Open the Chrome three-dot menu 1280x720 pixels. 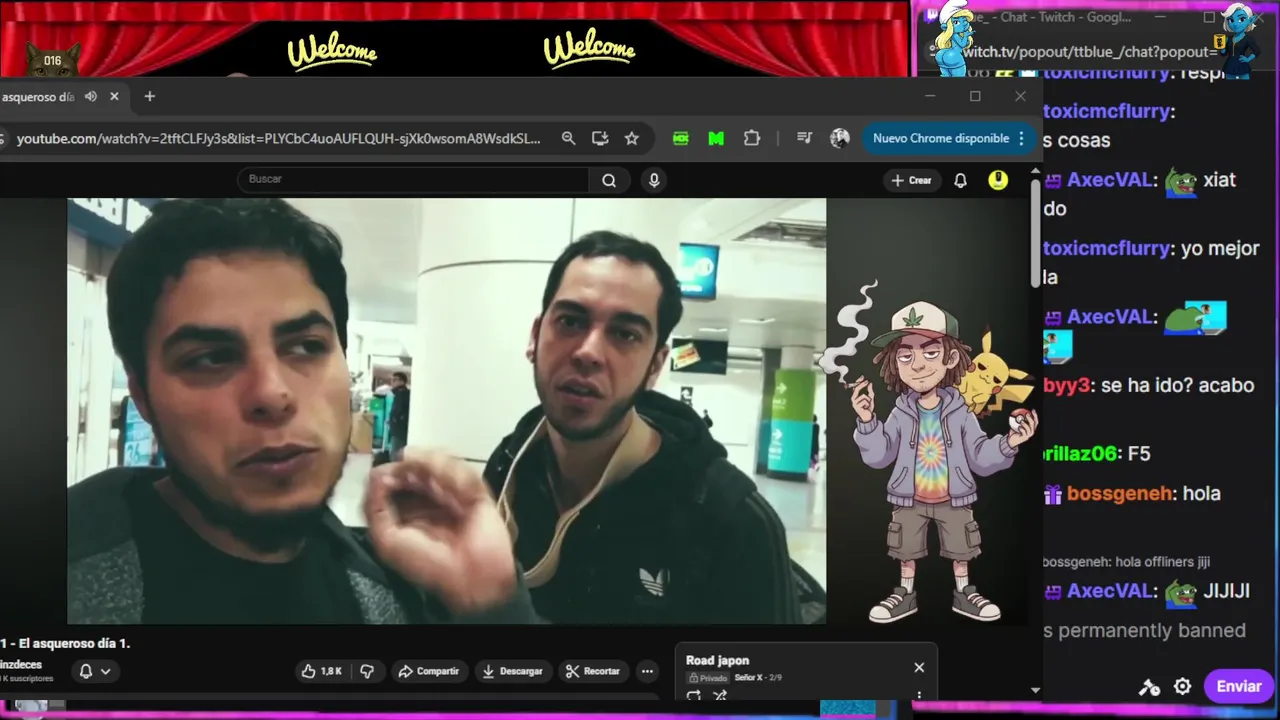click(1021, 138)
